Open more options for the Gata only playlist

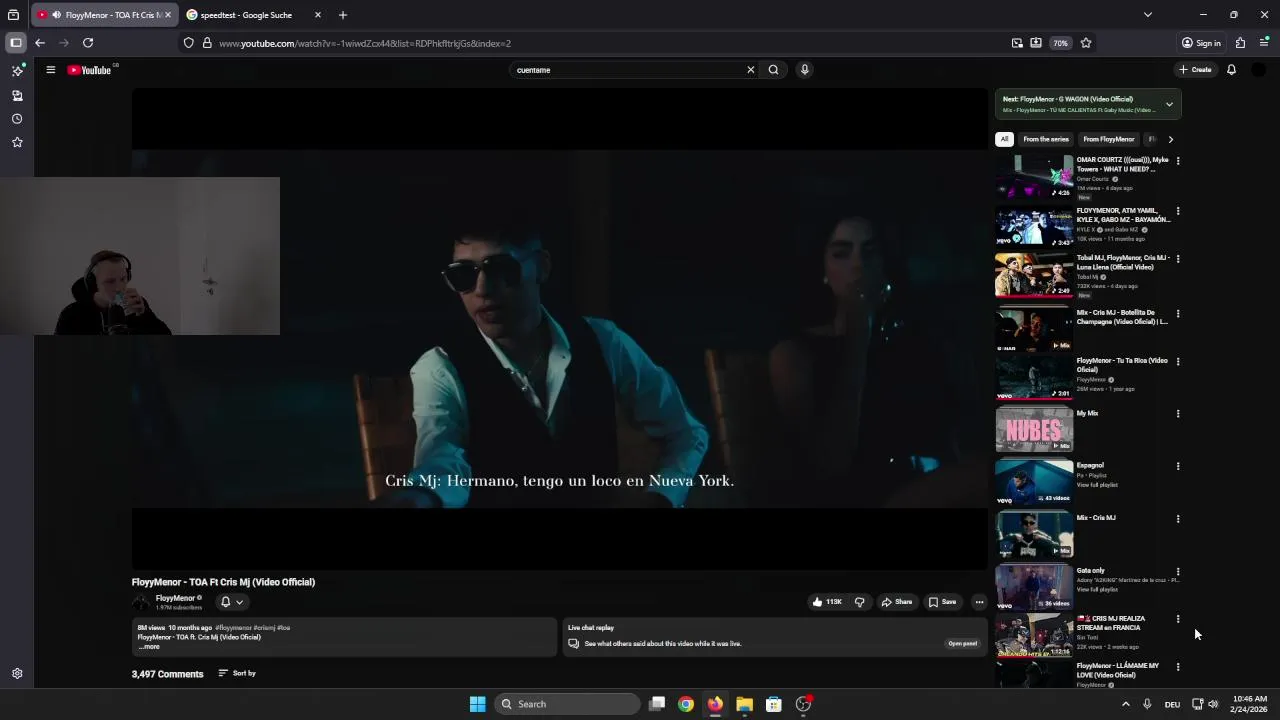click(x=1178, y=572)
